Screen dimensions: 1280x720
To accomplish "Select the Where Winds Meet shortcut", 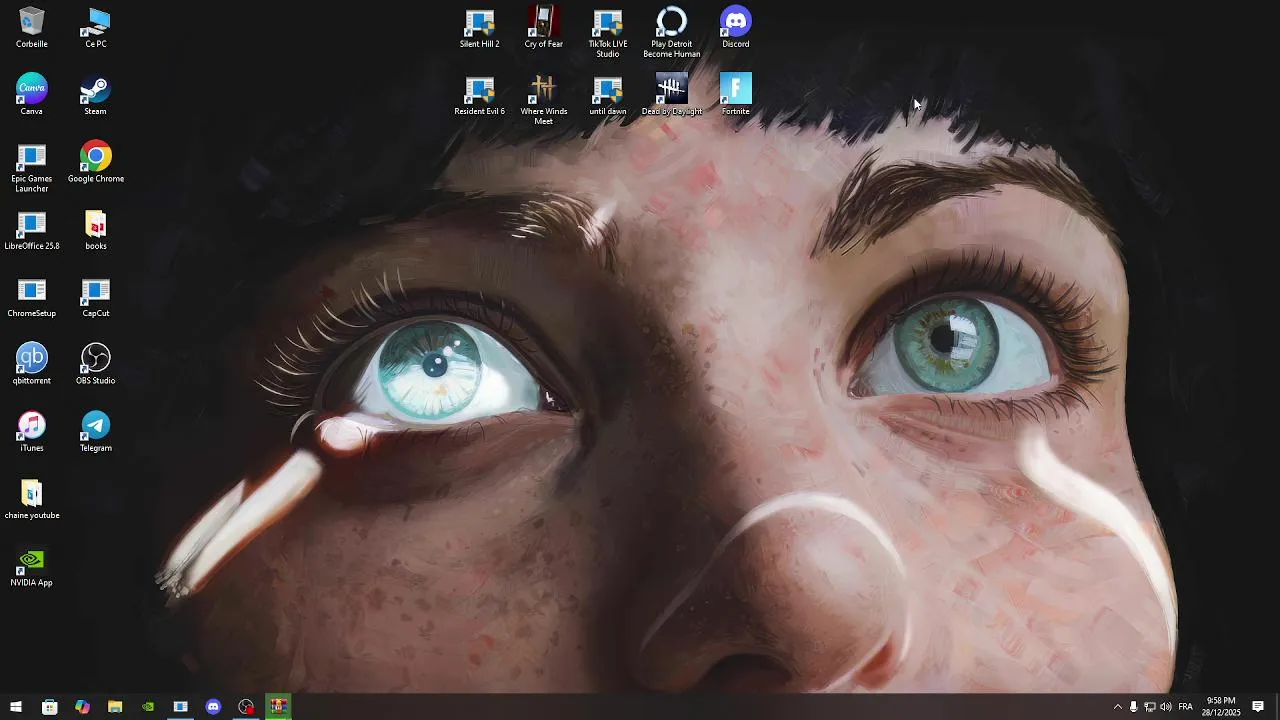I will [543, 100].
